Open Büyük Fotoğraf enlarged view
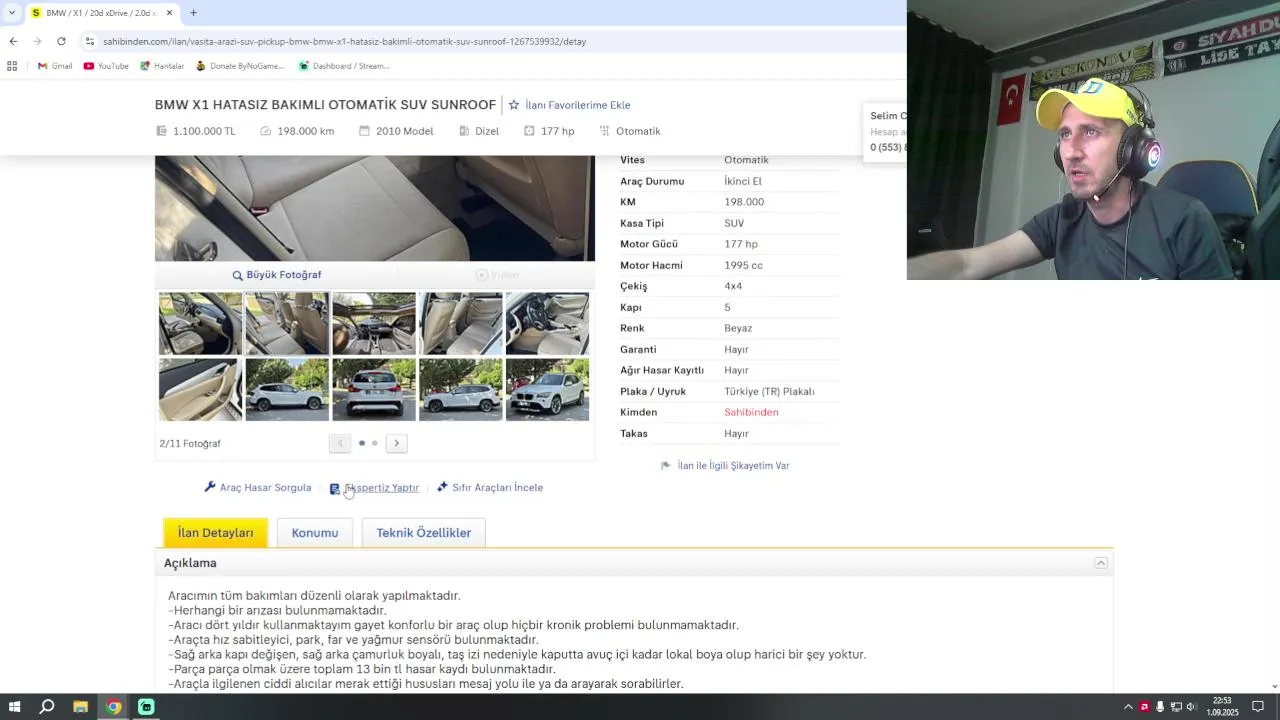Viewport: 1280px width, 720px height. (x=277, y=275)
